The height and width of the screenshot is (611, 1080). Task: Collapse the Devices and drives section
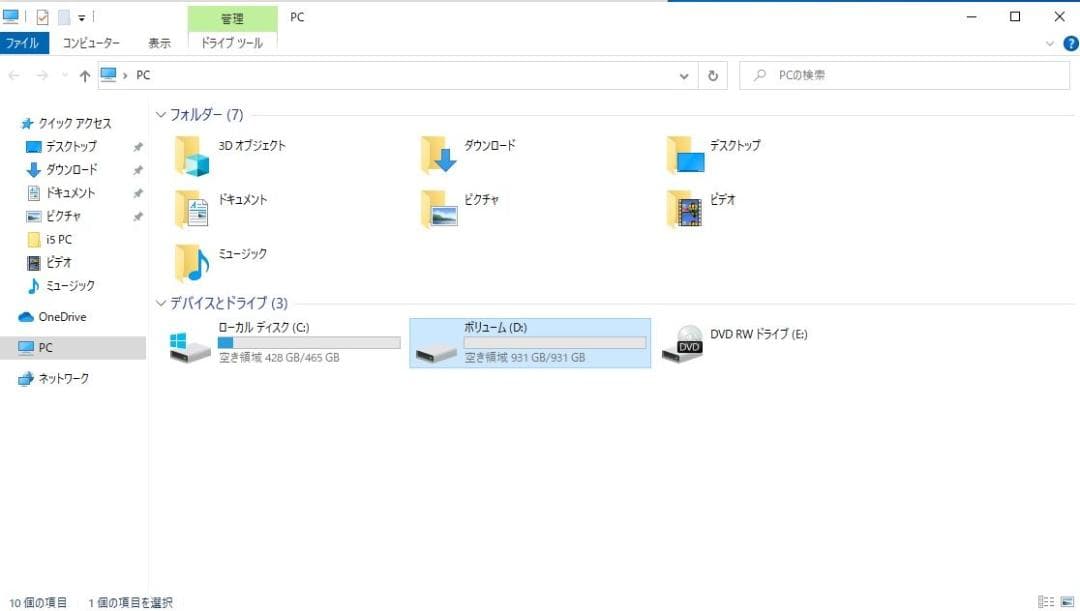pyautogui.click(x=161, y=302)
